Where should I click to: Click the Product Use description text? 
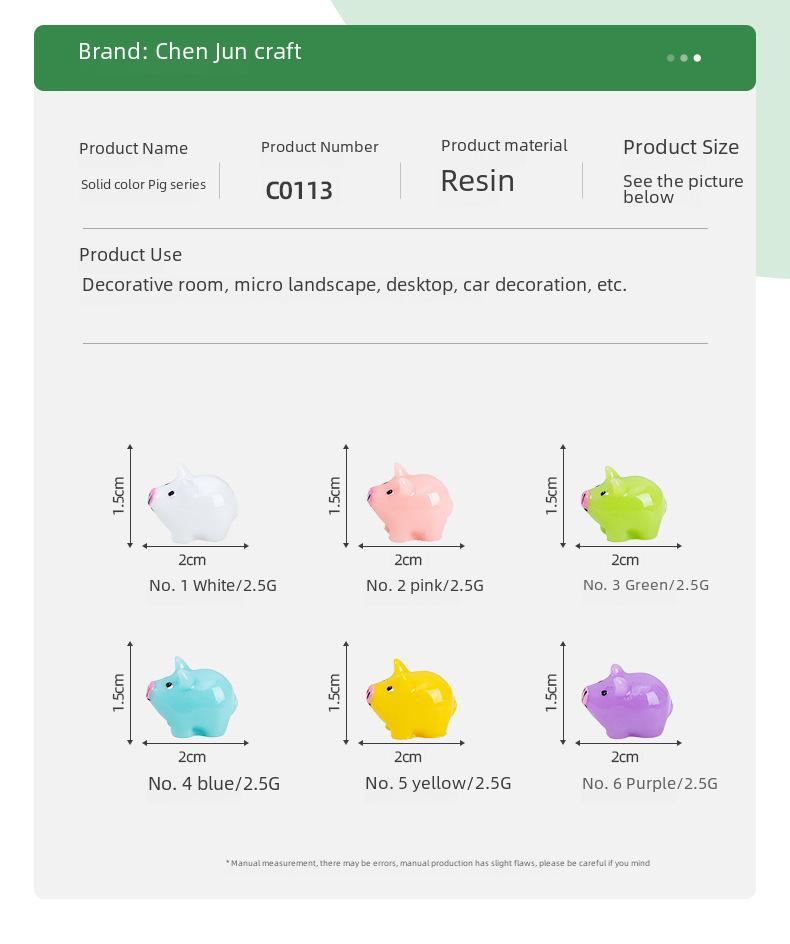pyautogui.click(x=354, y=284)
